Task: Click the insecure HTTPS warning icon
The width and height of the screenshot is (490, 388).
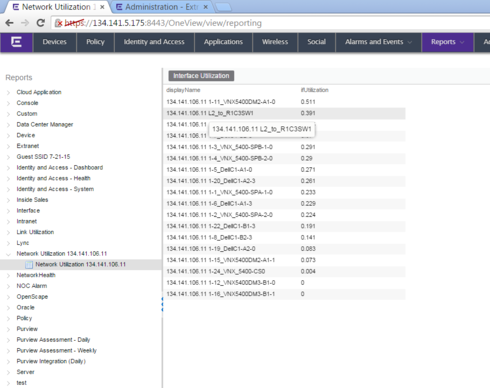Action: tap(58, 23)
